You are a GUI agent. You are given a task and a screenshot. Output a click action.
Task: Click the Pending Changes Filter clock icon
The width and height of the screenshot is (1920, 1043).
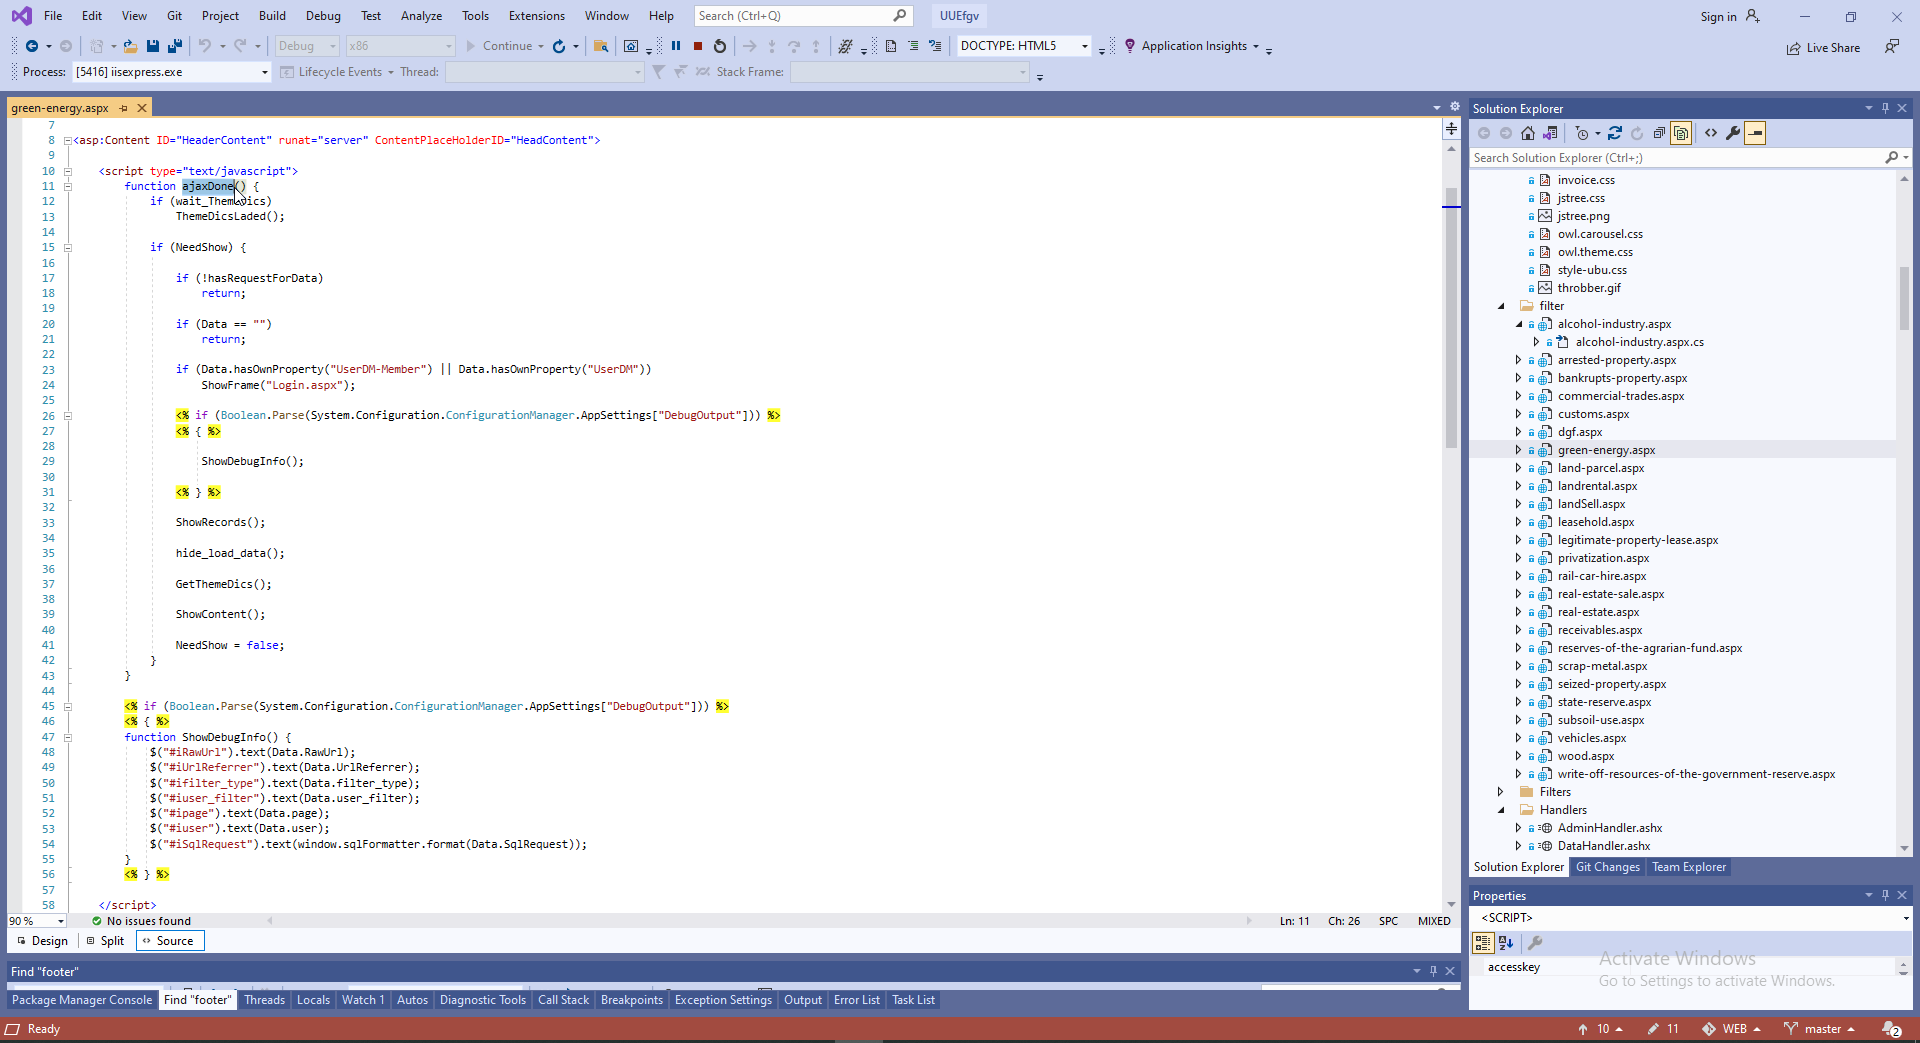pyautogui.click(x=1581, y=133)
